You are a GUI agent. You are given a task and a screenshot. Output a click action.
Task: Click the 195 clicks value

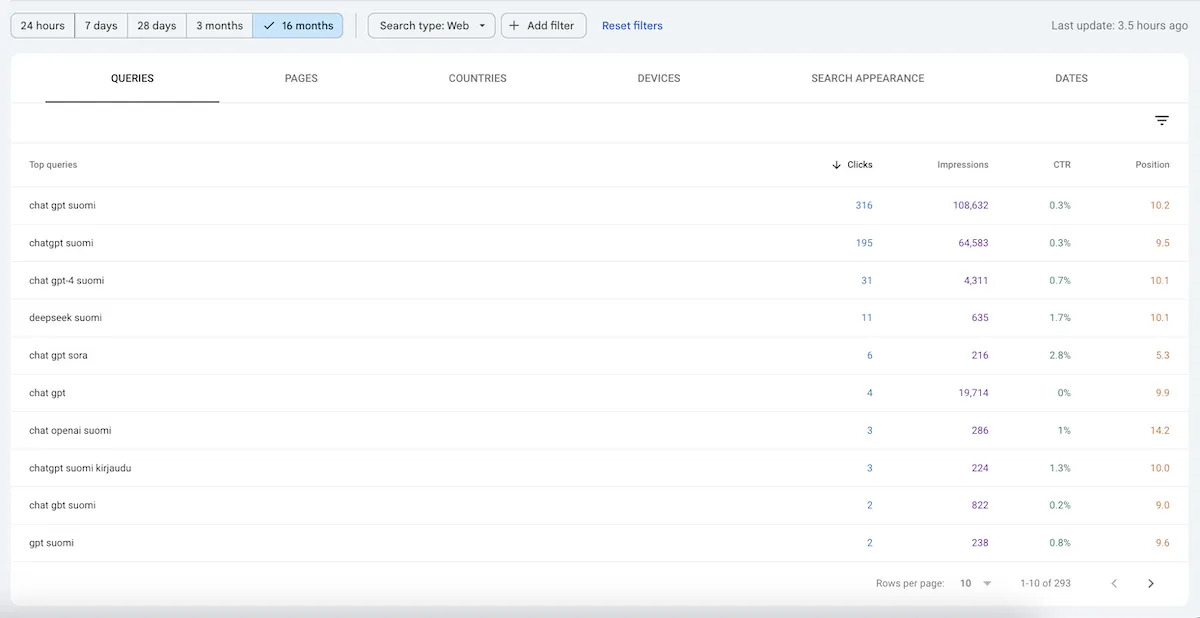(864, 243)
